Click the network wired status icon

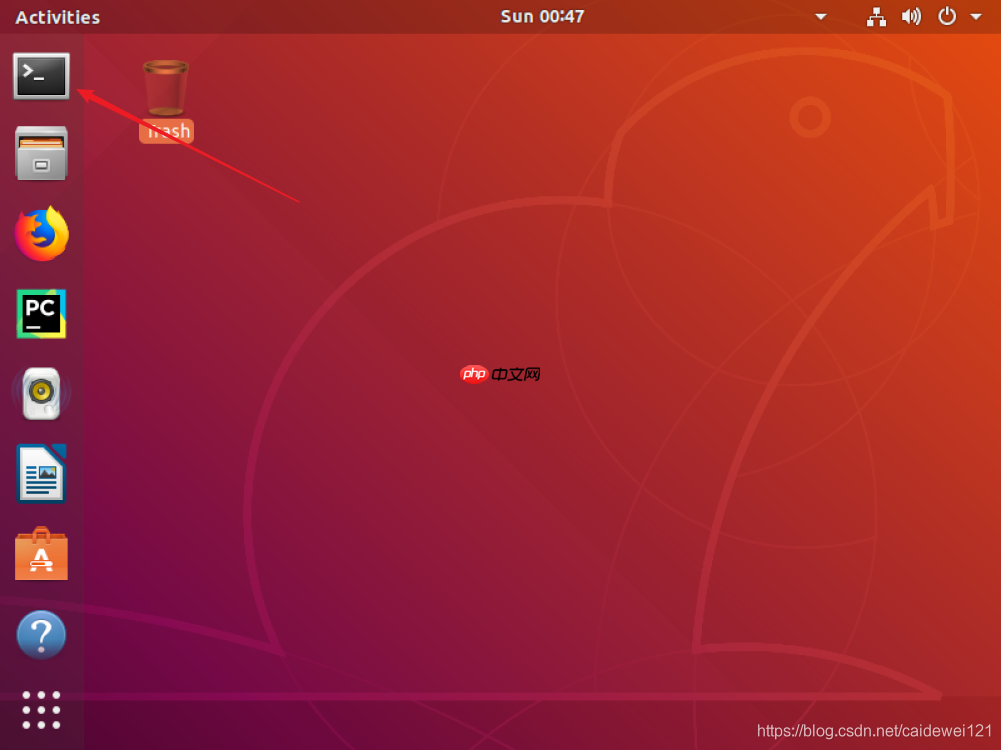click(876, 17)
